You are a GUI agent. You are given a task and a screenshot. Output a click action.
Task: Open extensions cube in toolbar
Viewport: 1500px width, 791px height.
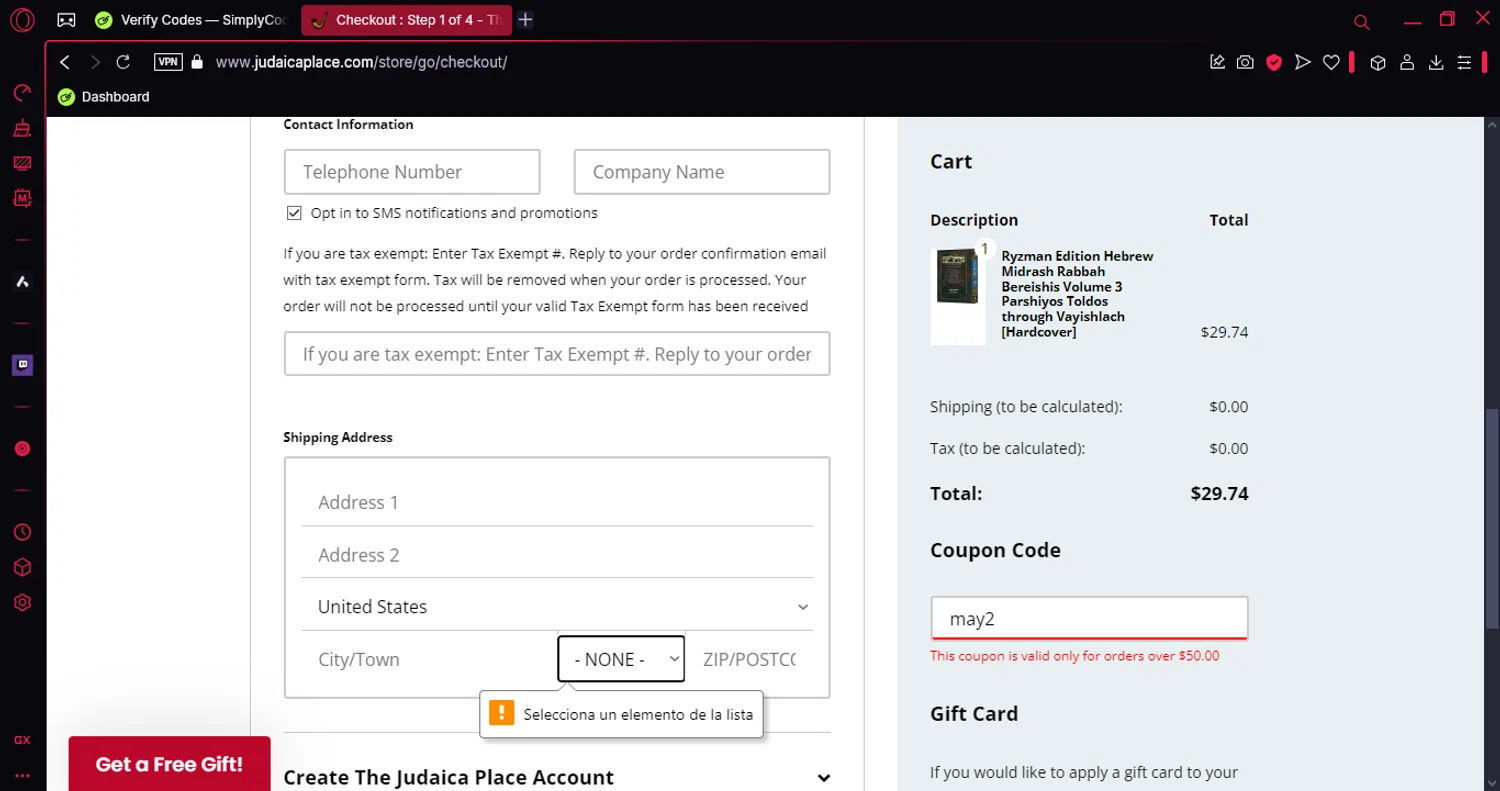(1378, 62)
